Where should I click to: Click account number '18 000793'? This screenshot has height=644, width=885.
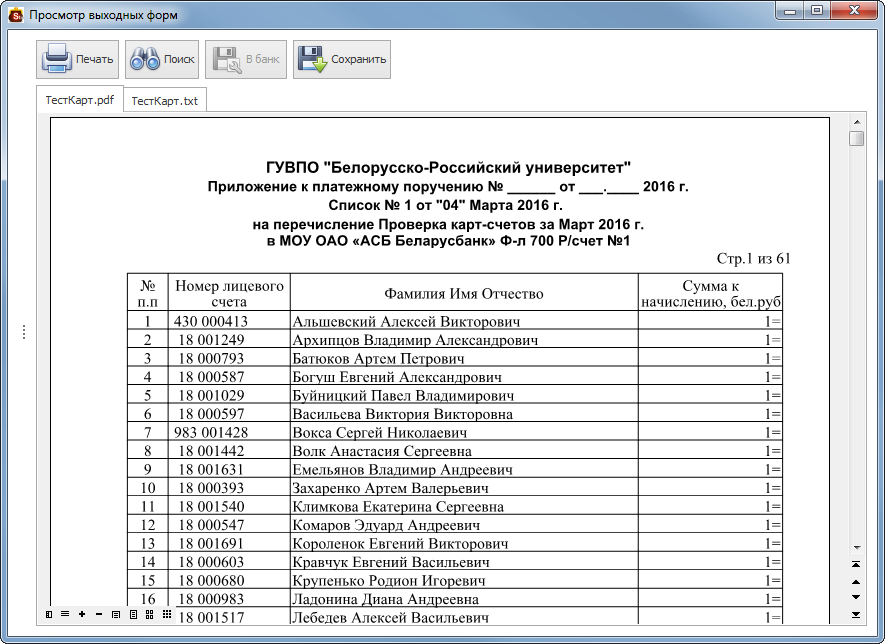click(x=211, y=358)
